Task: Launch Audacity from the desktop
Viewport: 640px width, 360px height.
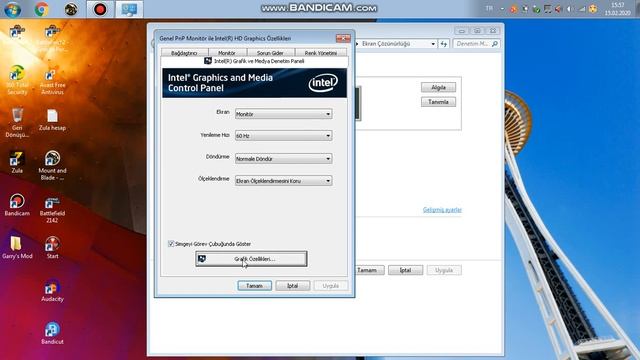Action: [x=52, y=291]
